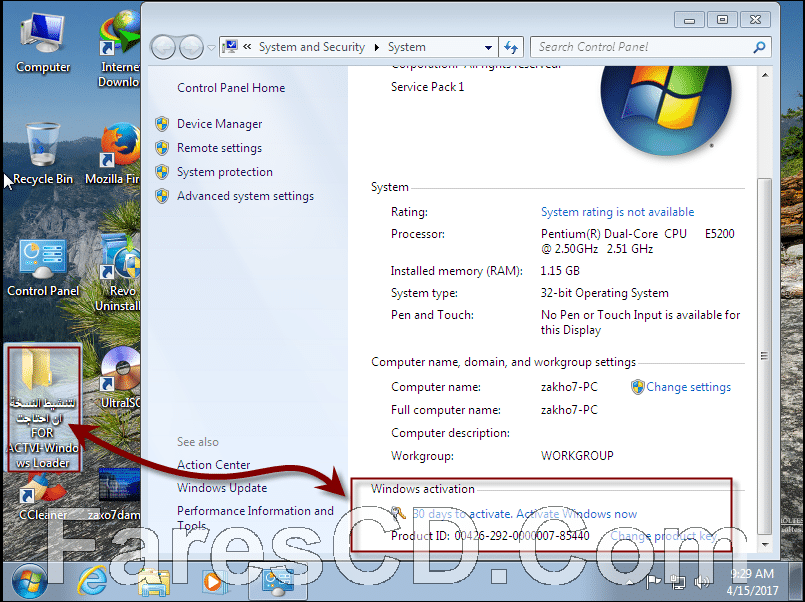Select the Service Pack 1 text
The image size is (805, 602).
click(x=428, y=87)
